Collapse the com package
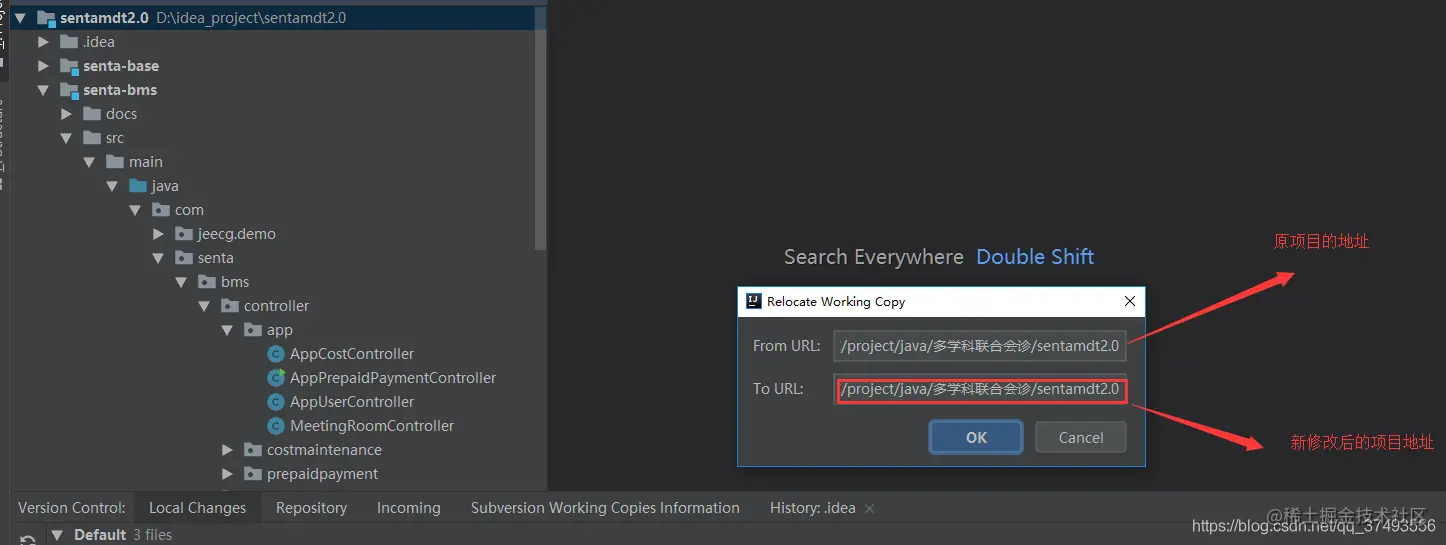This screenshot has width=1446, height=545. [x=135, y=210]
